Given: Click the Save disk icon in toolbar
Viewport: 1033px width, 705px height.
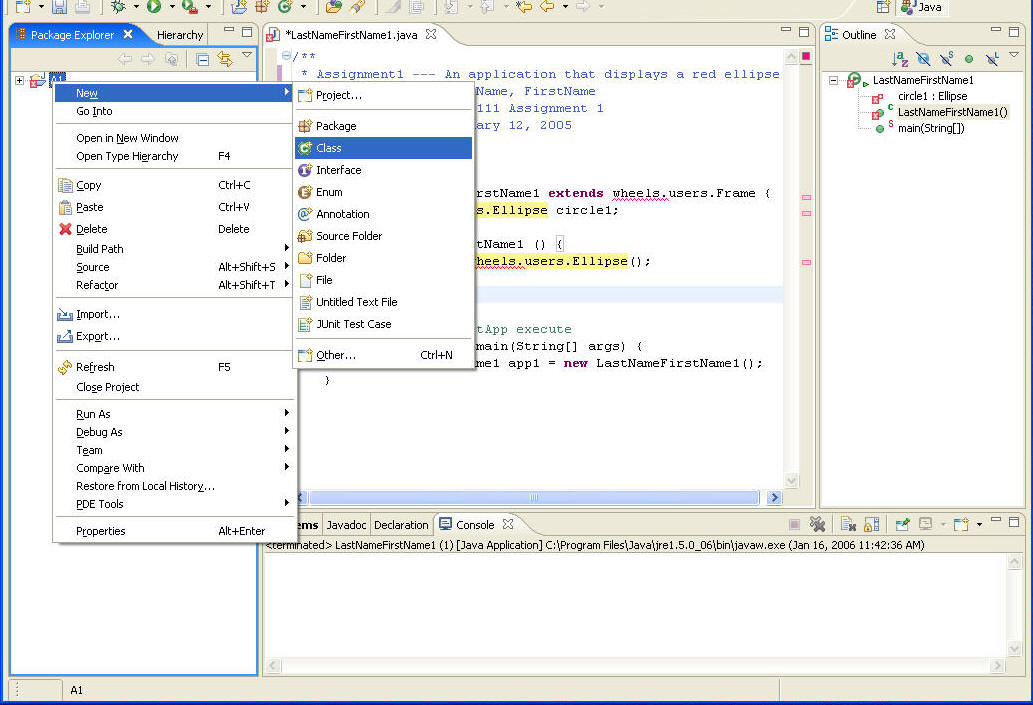Looking at the screenshot, I should click(x=60, y=7).
